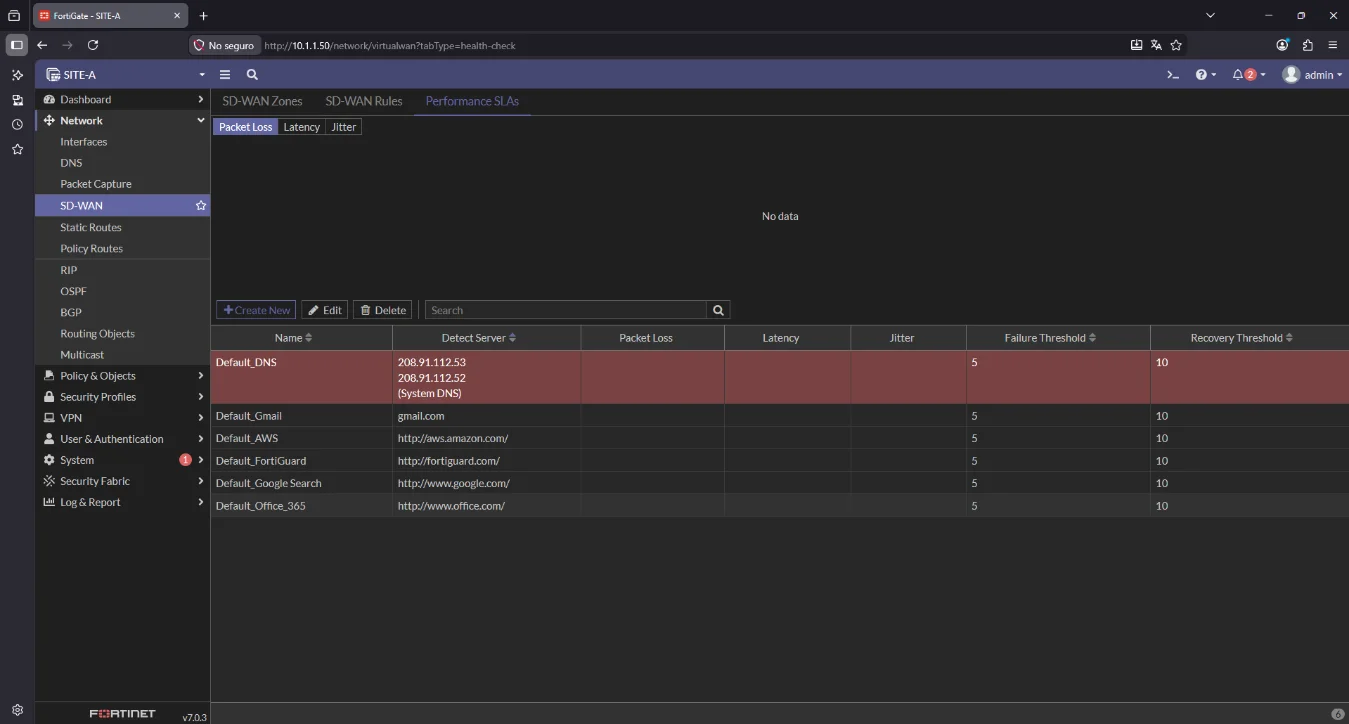
Task: Open the browser history sidebar icon
Action: (x=17, y=125)
